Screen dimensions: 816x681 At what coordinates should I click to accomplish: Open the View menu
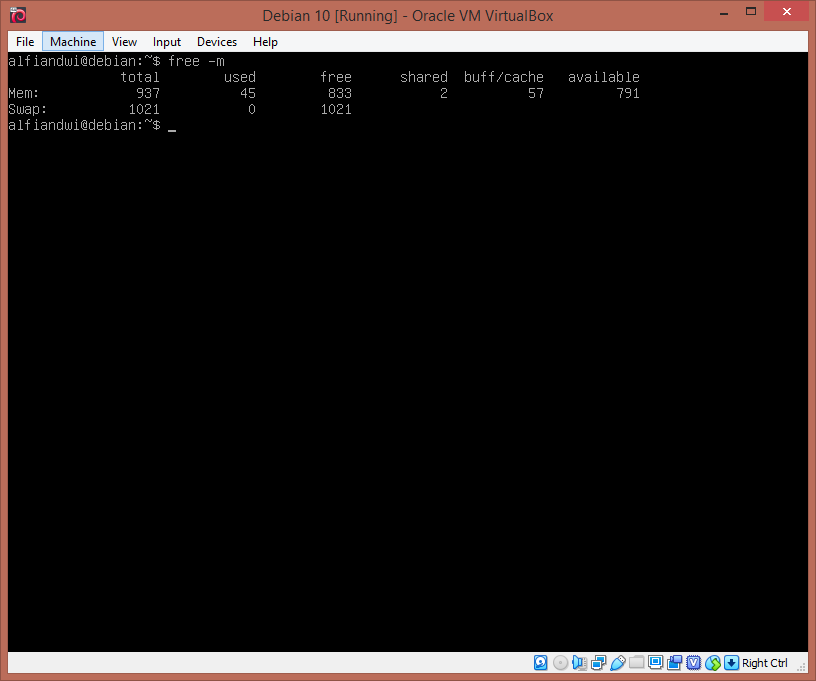pos(124,42)
